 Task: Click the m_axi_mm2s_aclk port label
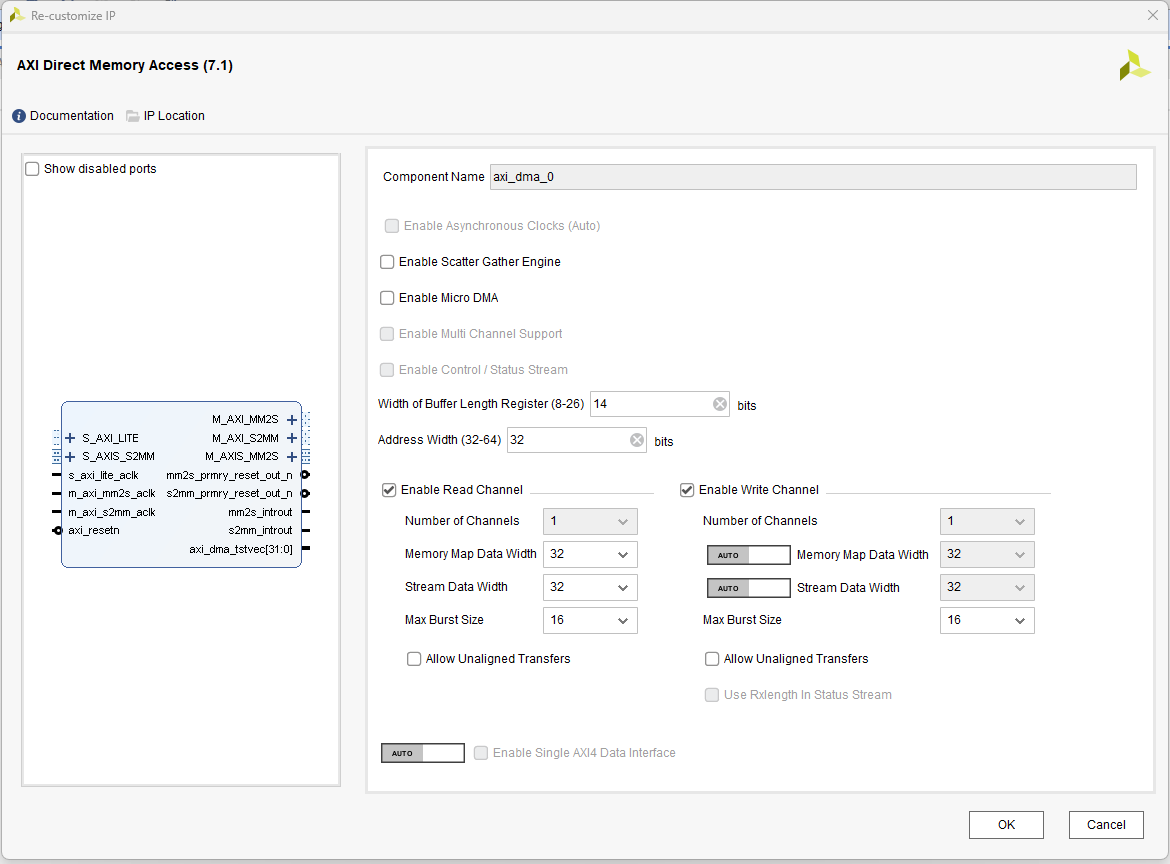[112, 493]
